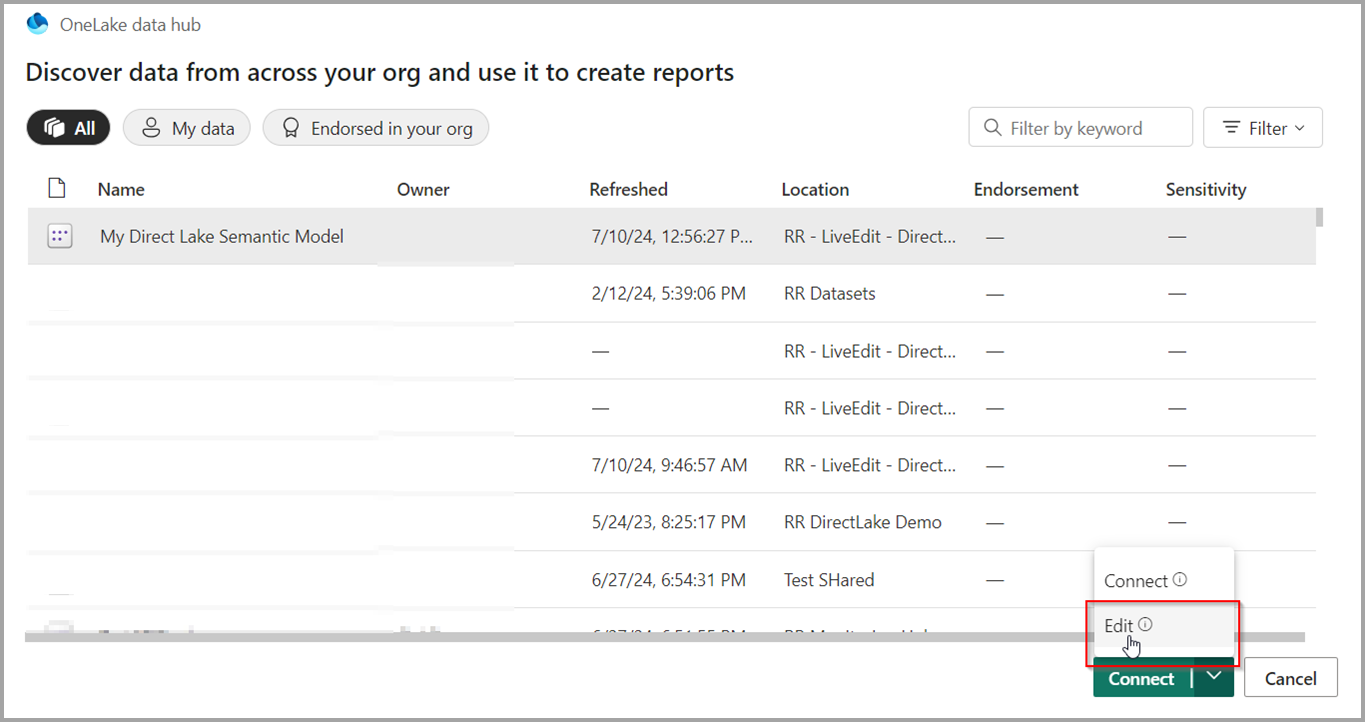Sort by the Owner column header
The height and width of the screenshot is (722, 1365).
click(423, 189)
